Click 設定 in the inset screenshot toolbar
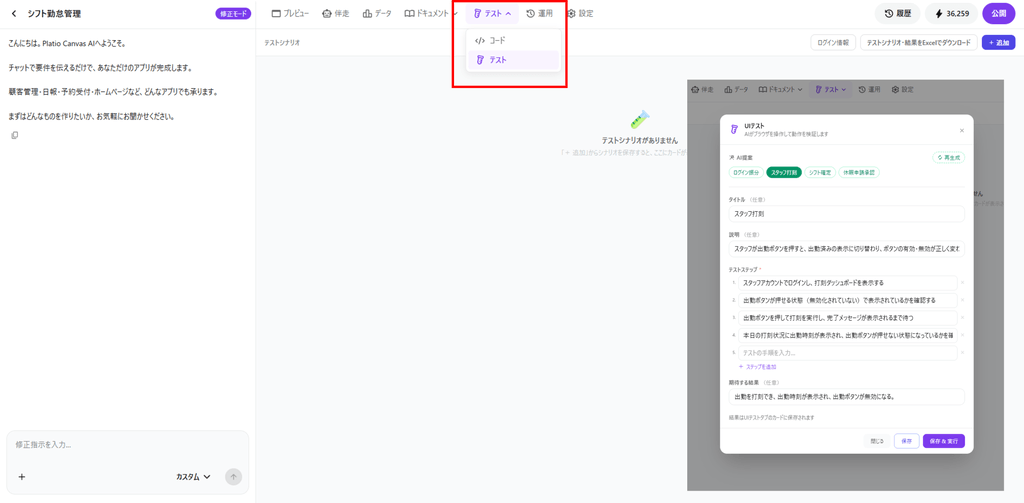This screenshot has height=503, width=1024. click(902, 89)
